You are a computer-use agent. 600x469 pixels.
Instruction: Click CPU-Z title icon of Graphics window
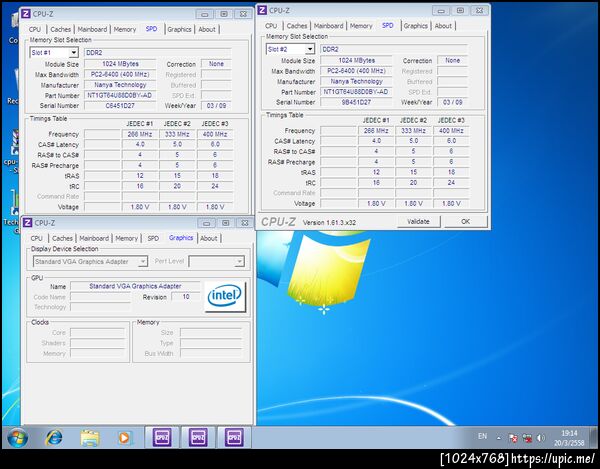pos(28,223)
